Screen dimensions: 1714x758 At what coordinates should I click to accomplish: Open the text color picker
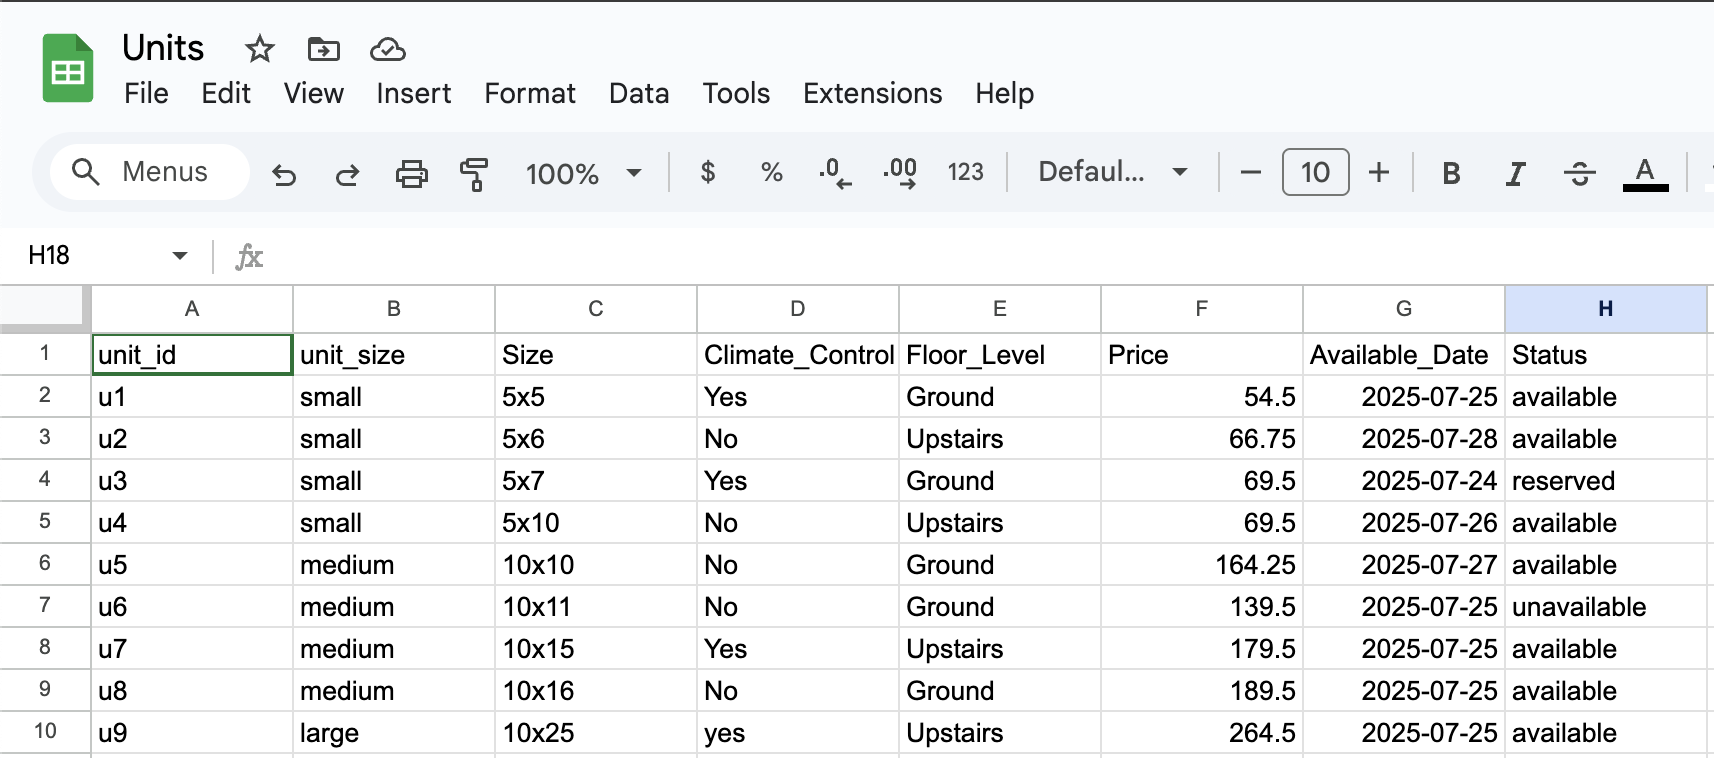point(1645,173)
